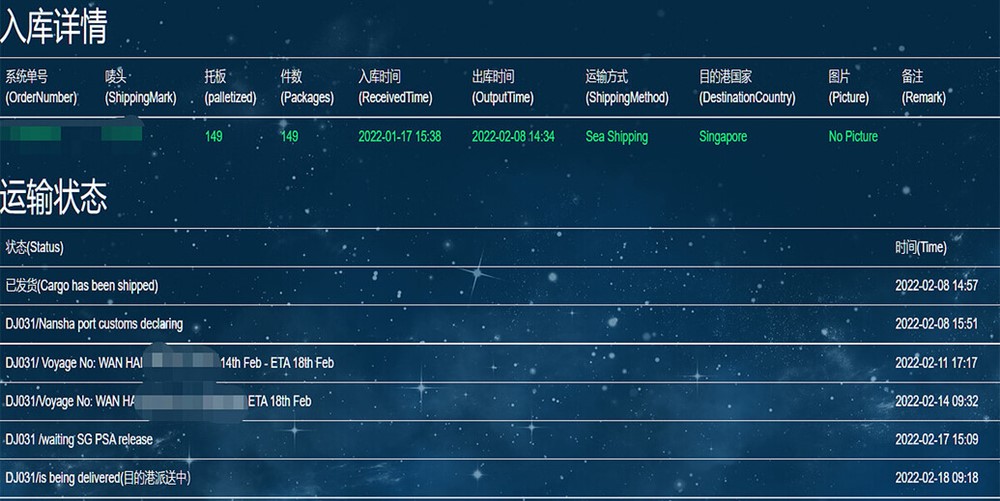Select the 149 value under Packages
The height and width of the screenshot is (501, 1000).
coord(289,136)
